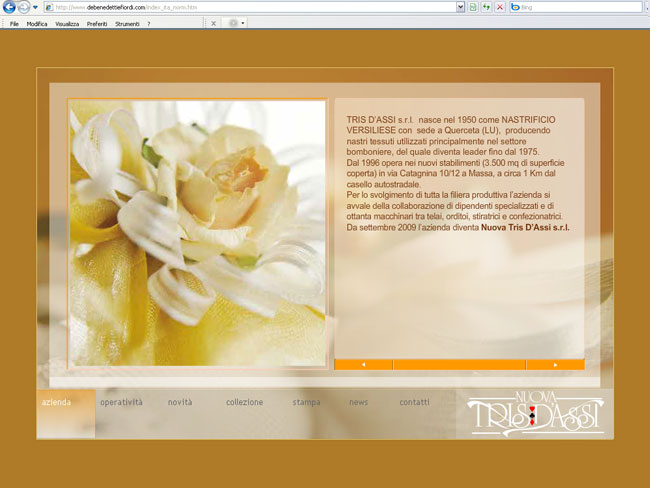Expand the address bar autocomplete dropdown
This screenshot has width=650, height=488.
tap(461, 7)
